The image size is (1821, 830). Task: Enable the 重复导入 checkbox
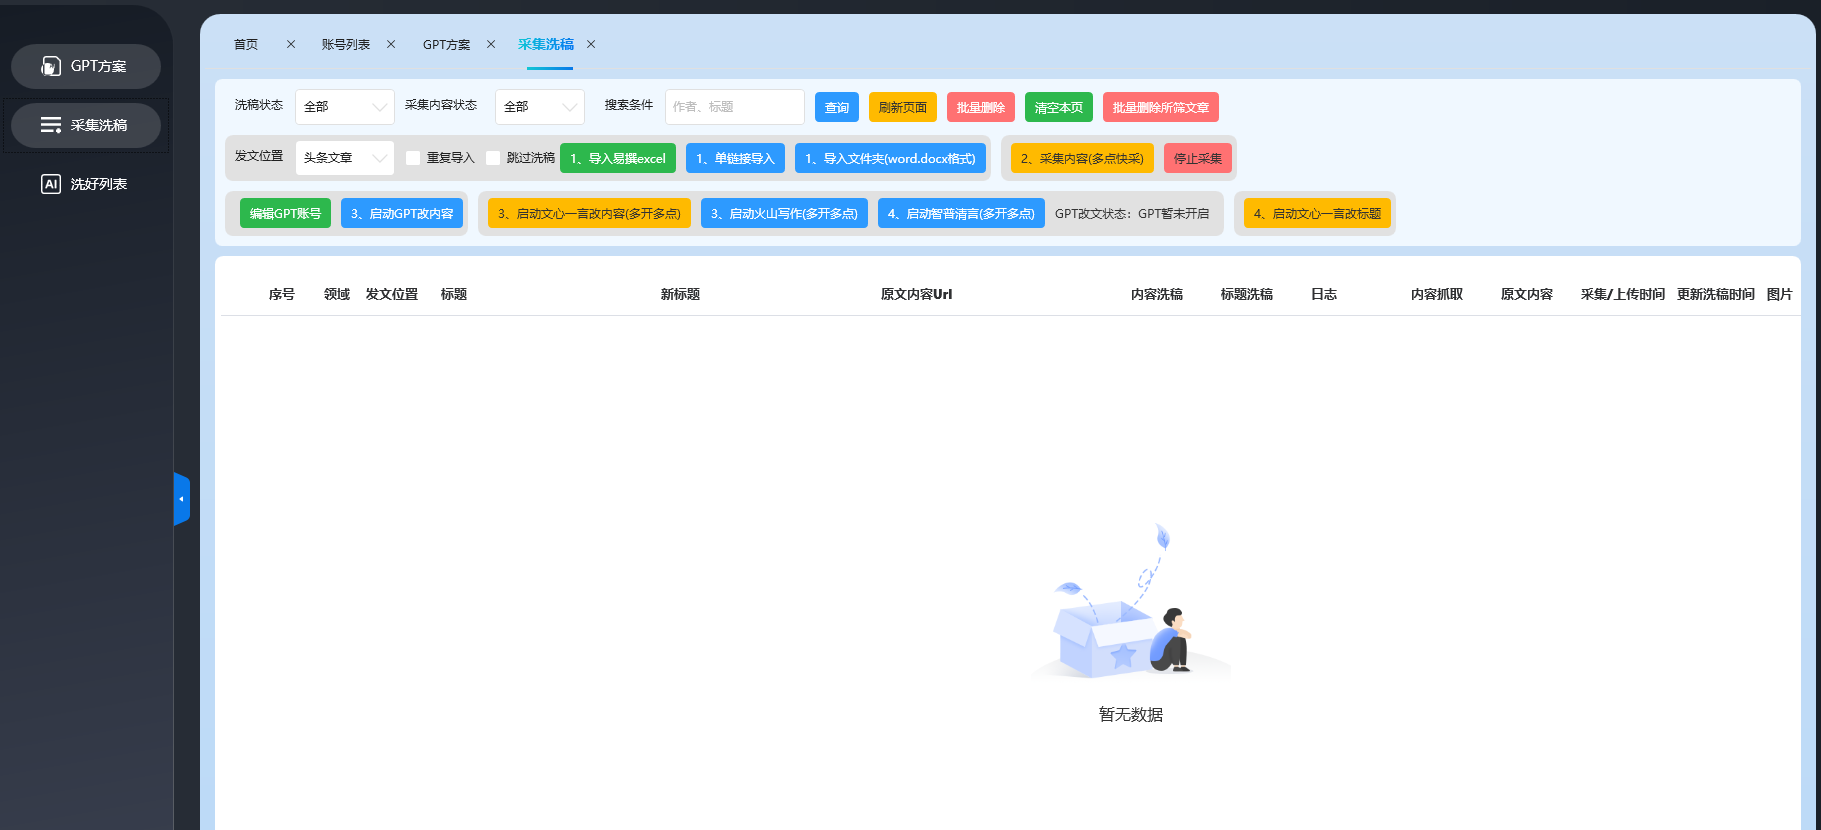click(413, 158)
